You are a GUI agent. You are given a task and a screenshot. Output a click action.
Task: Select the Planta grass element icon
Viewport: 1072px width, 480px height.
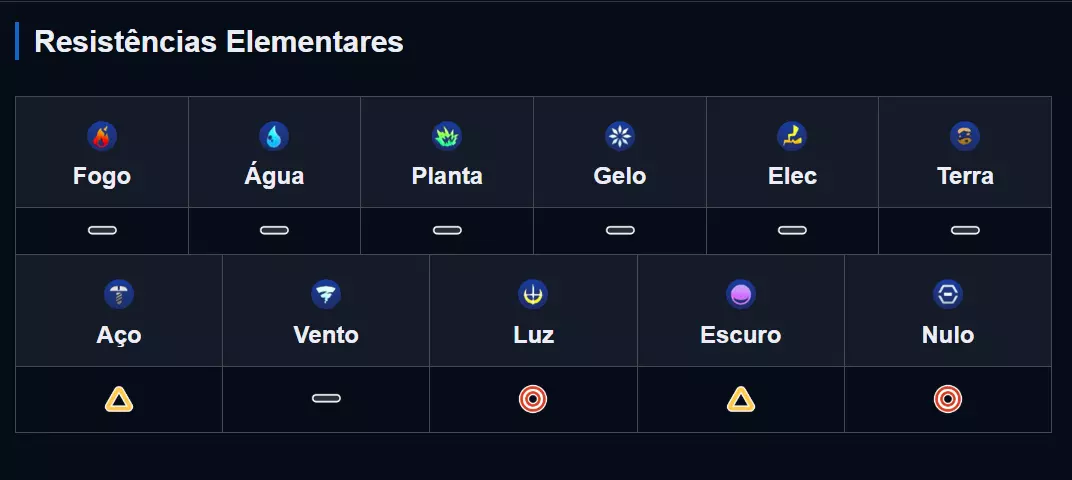pos(447,136)
